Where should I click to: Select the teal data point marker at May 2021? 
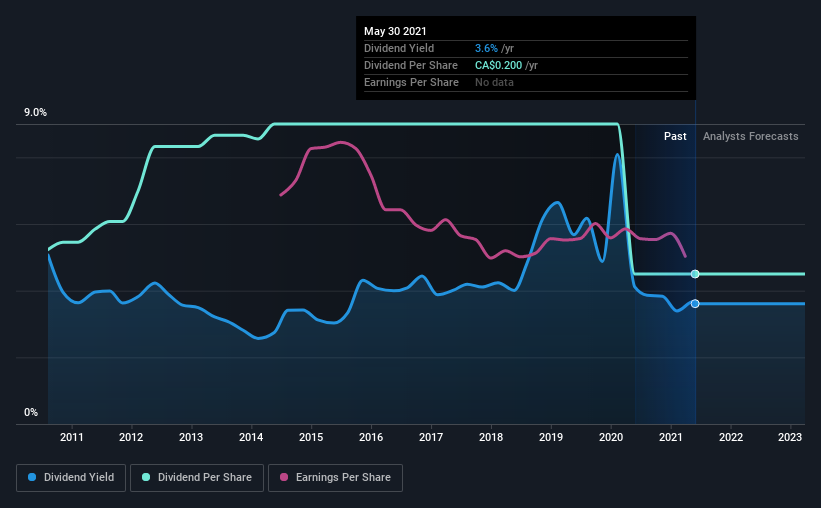tap(695, 274)
